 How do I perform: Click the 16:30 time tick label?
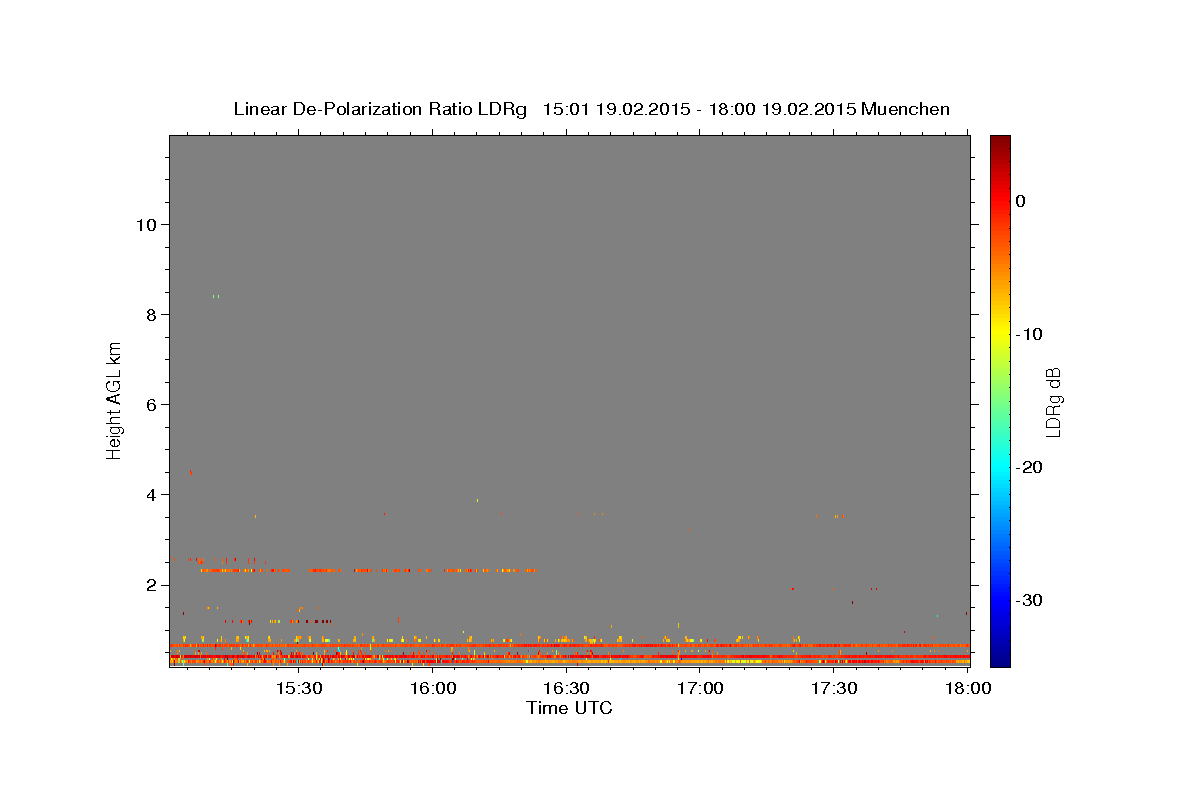tap(566, 689)
